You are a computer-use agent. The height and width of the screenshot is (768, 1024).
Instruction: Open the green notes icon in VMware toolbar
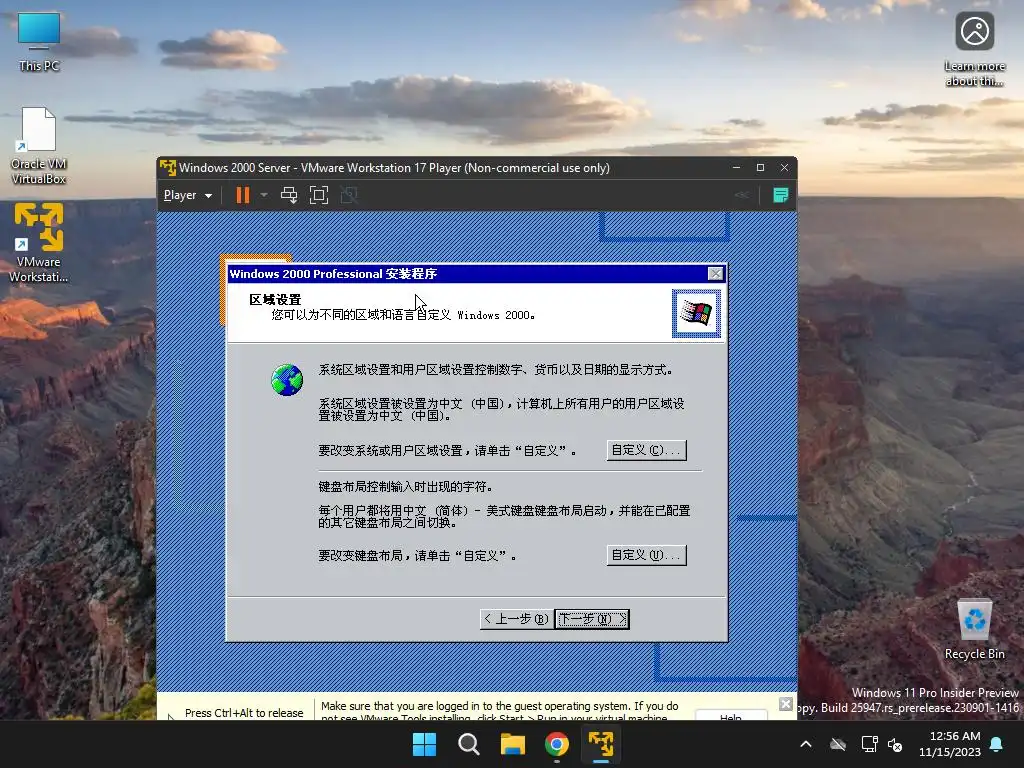780,195
